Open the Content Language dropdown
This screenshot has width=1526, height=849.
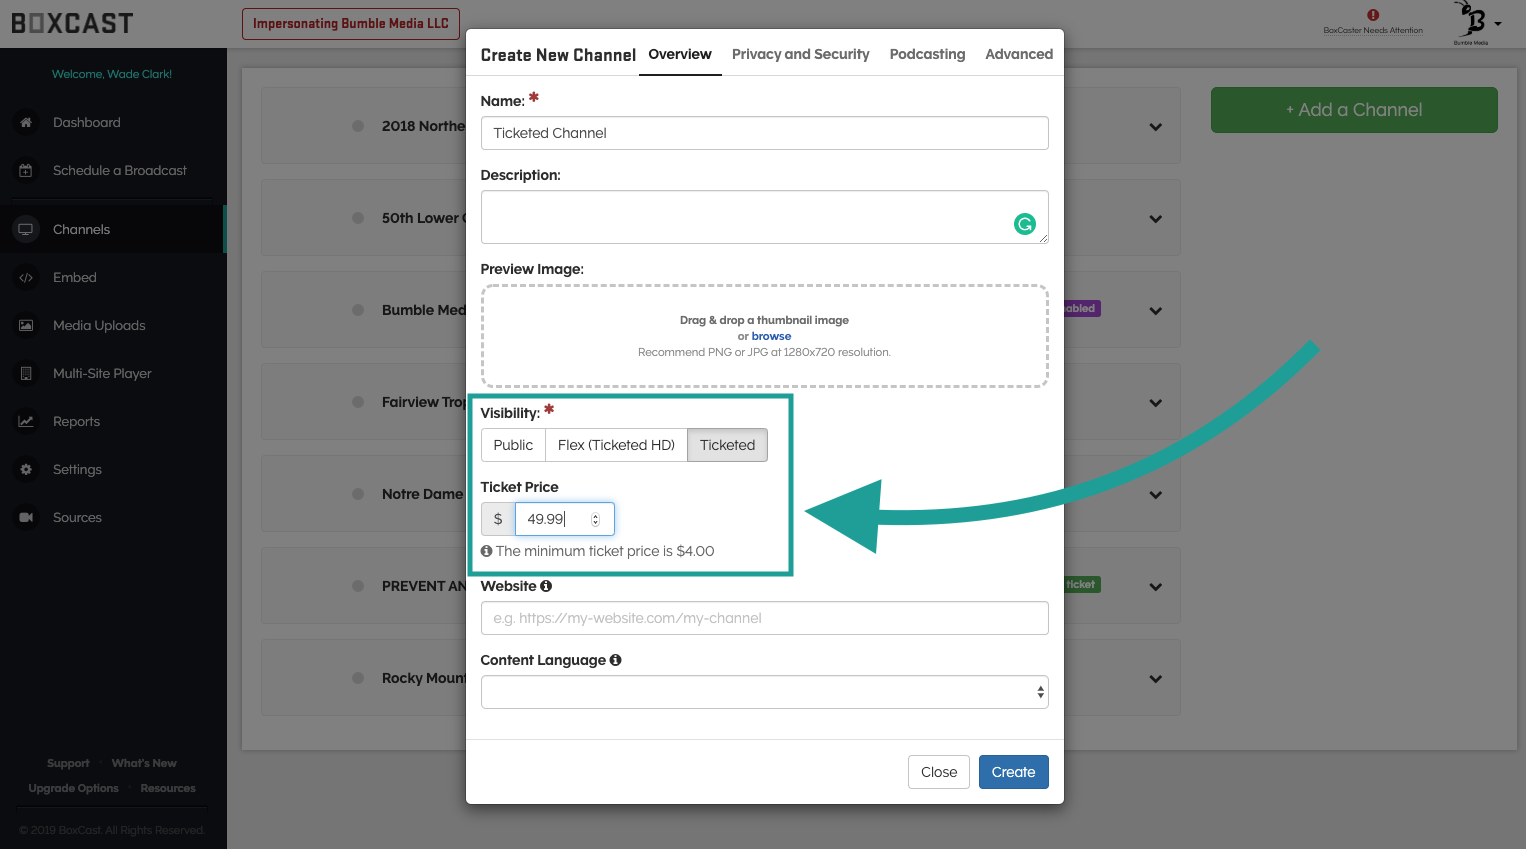tap(764, 692)
